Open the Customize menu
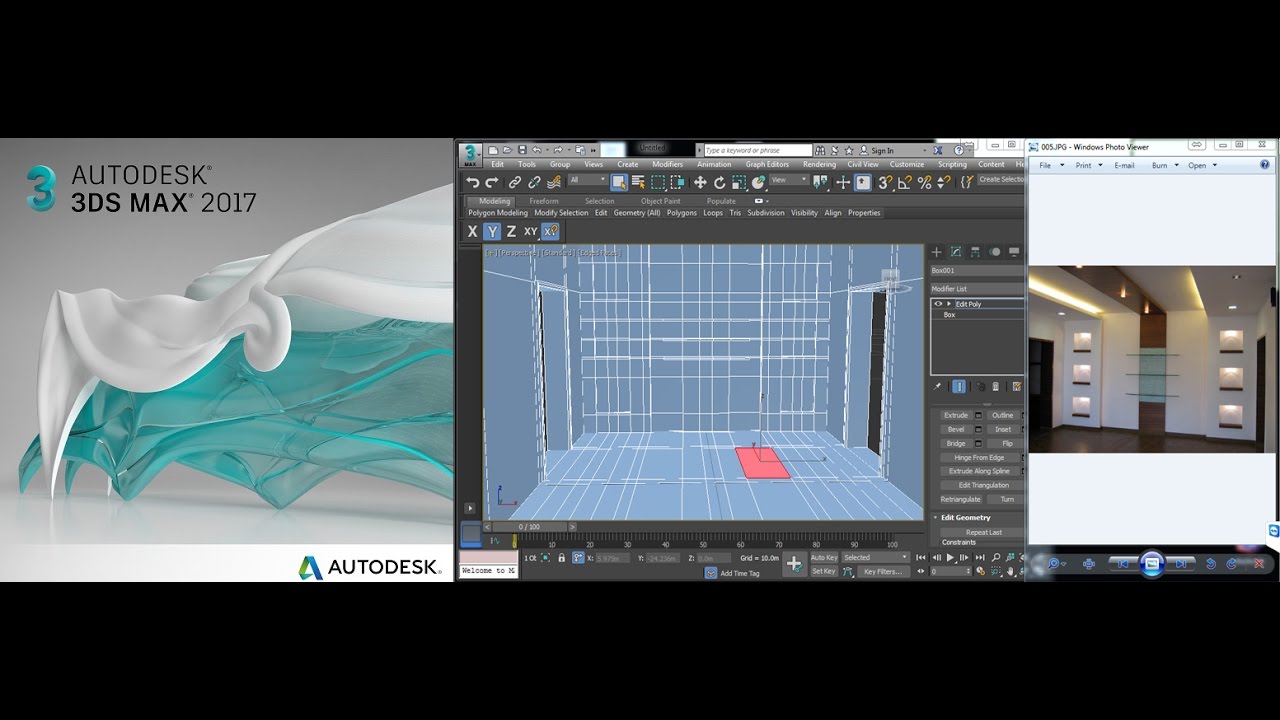The width and height of the screenshot is (1280, 720). tap(907, 164)
